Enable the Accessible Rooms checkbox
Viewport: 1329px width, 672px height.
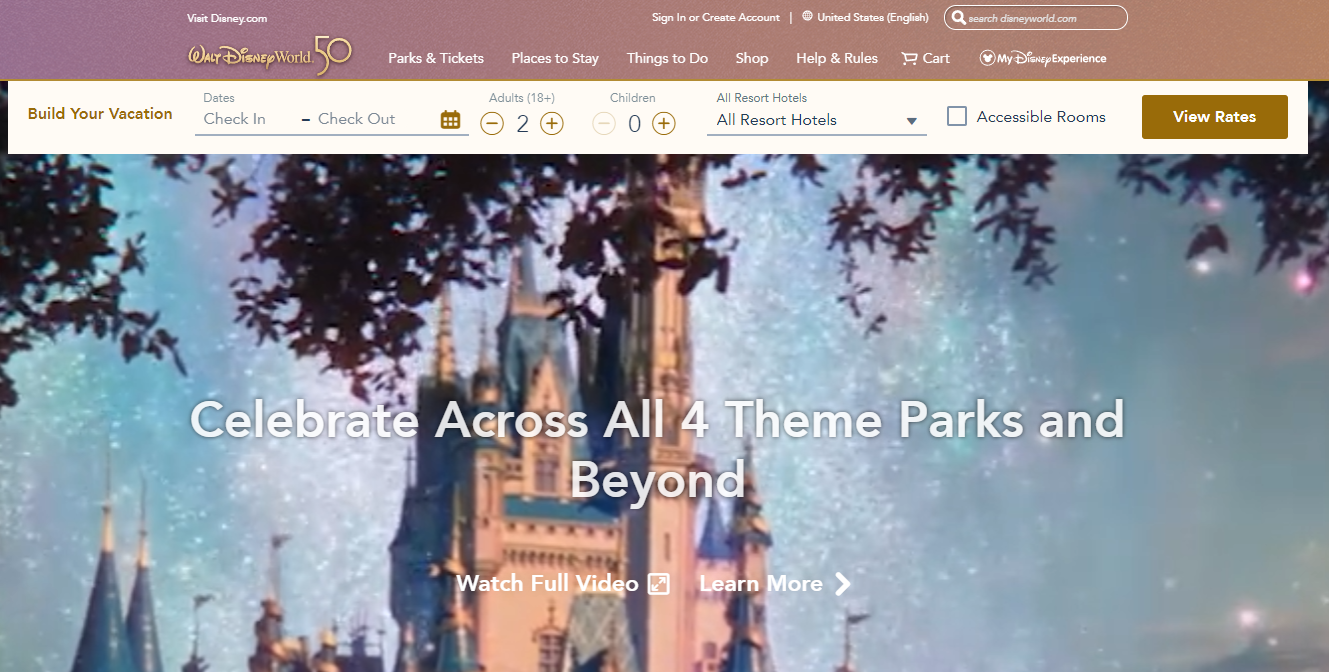tap(957, 117)
